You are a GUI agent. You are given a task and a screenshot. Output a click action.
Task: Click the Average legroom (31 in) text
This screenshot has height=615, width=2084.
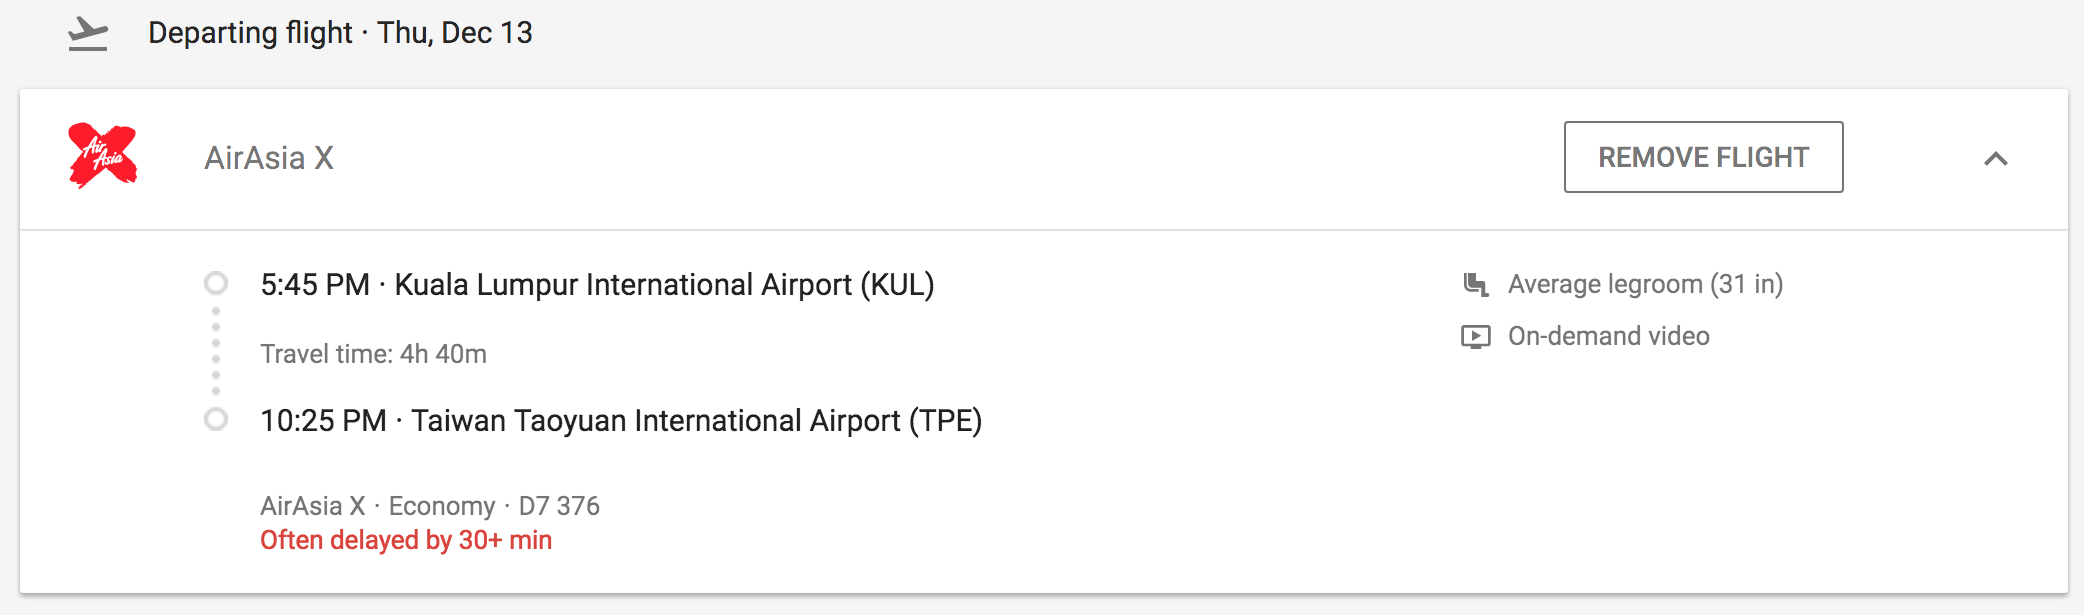pyautogui.click(x=1645, y=285)
